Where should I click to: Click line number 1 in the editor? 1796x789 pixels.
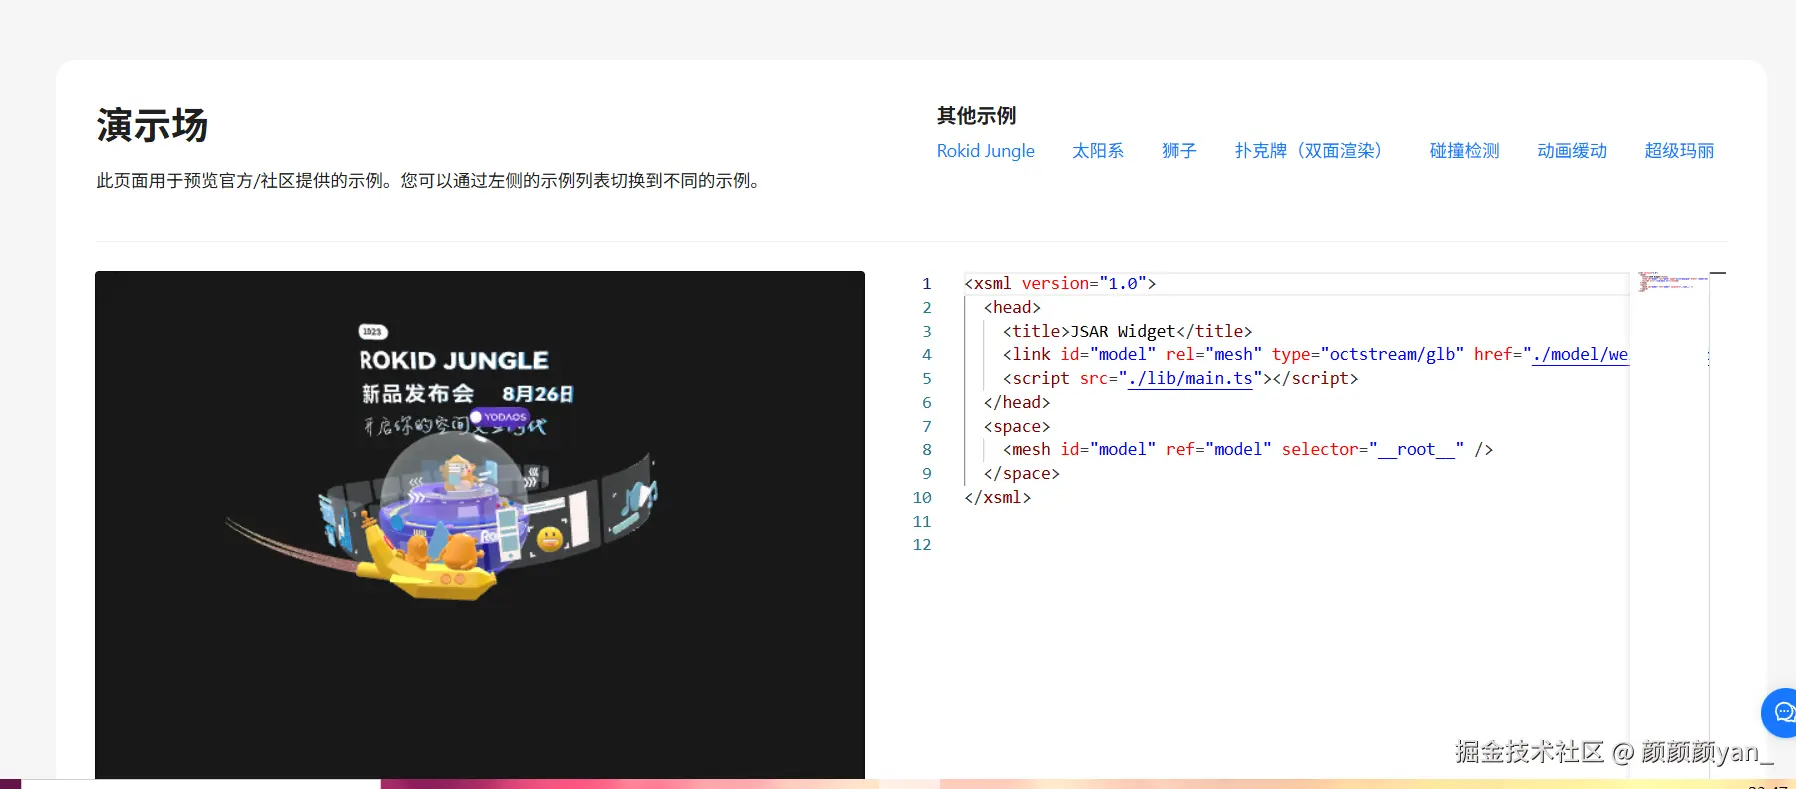[x=926, y=284]
